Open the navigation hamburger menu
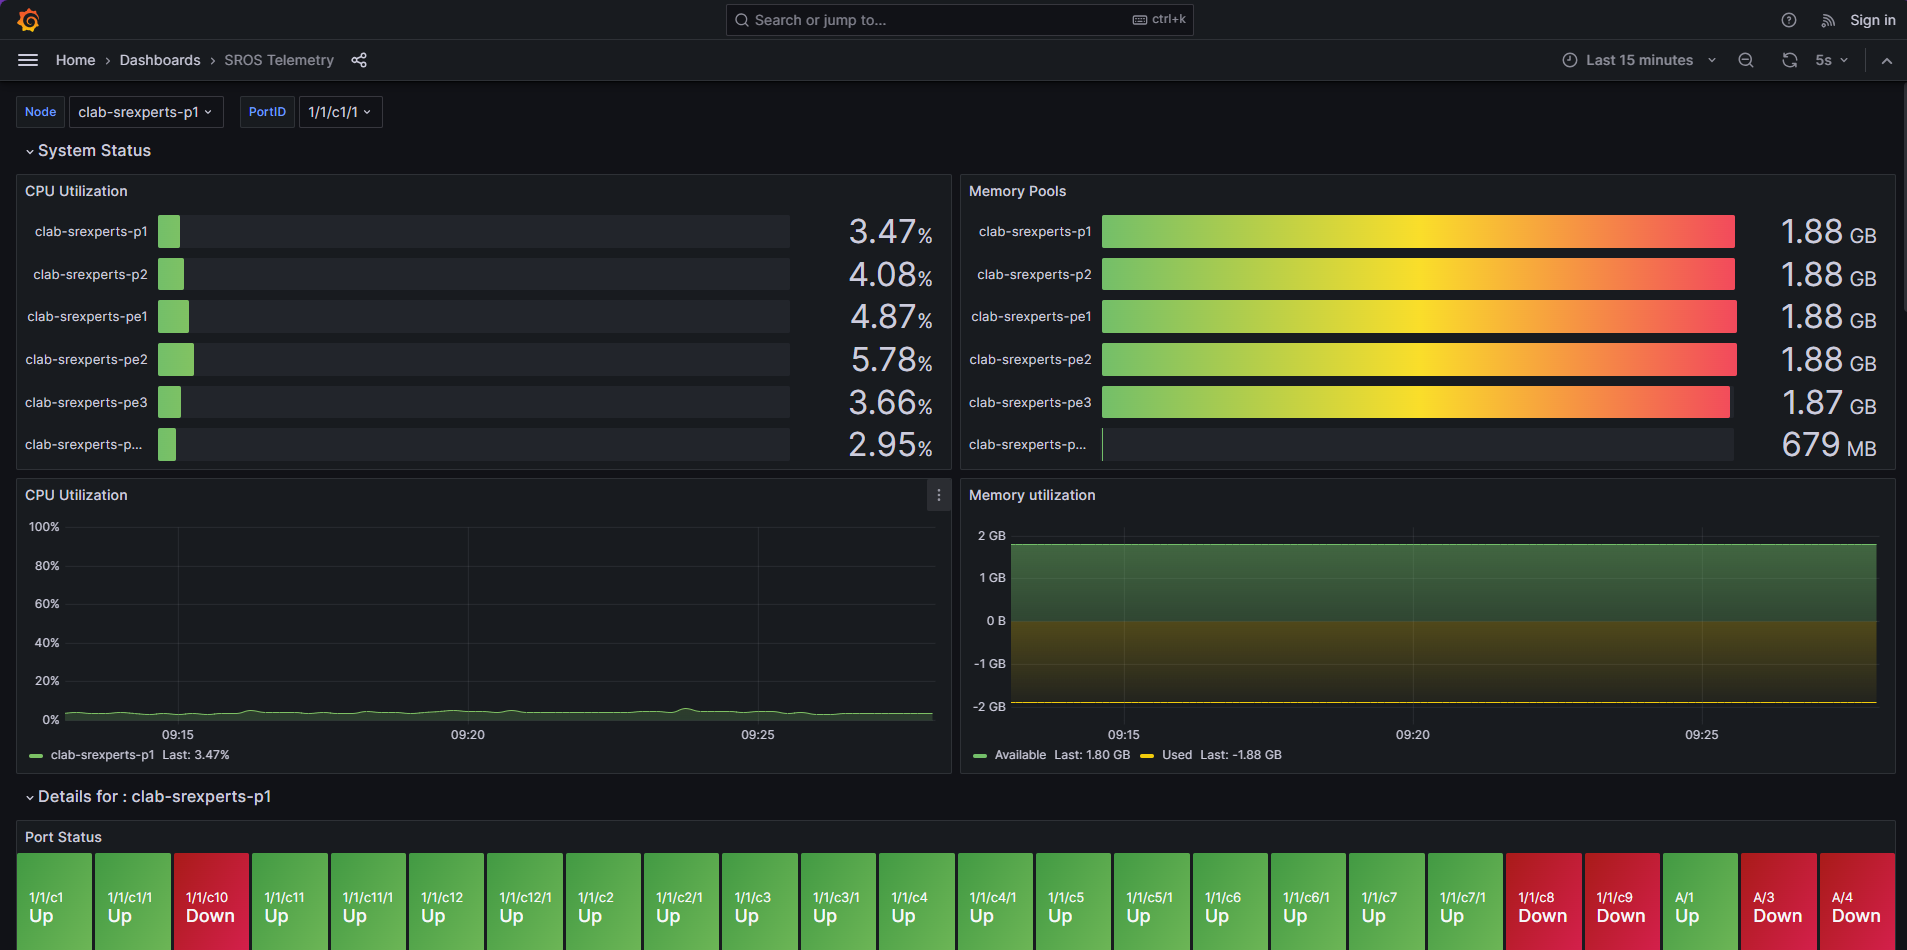Screen dimensions: 1907x950 coord(28,60)
